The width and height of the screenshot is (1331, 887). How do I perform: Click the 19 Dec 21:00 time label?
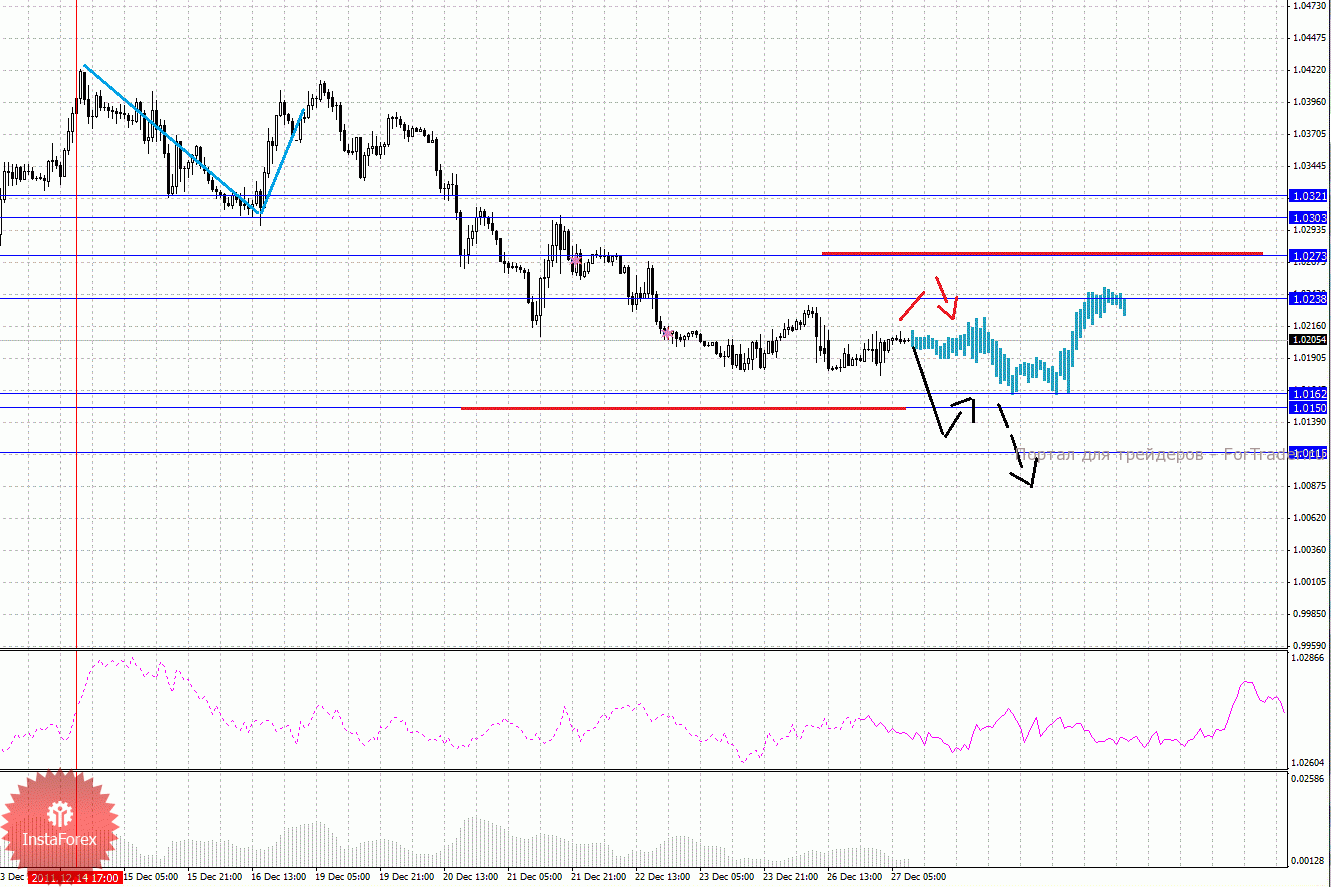coord(407,877)
